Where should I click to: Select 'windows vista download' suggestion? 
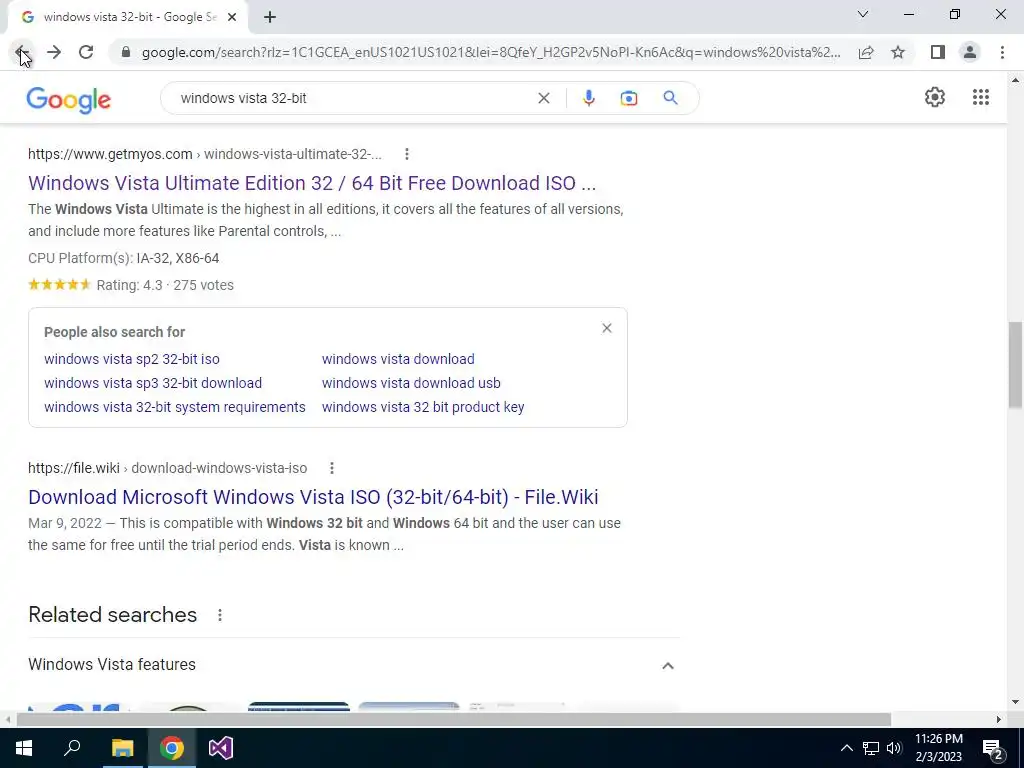398,359
